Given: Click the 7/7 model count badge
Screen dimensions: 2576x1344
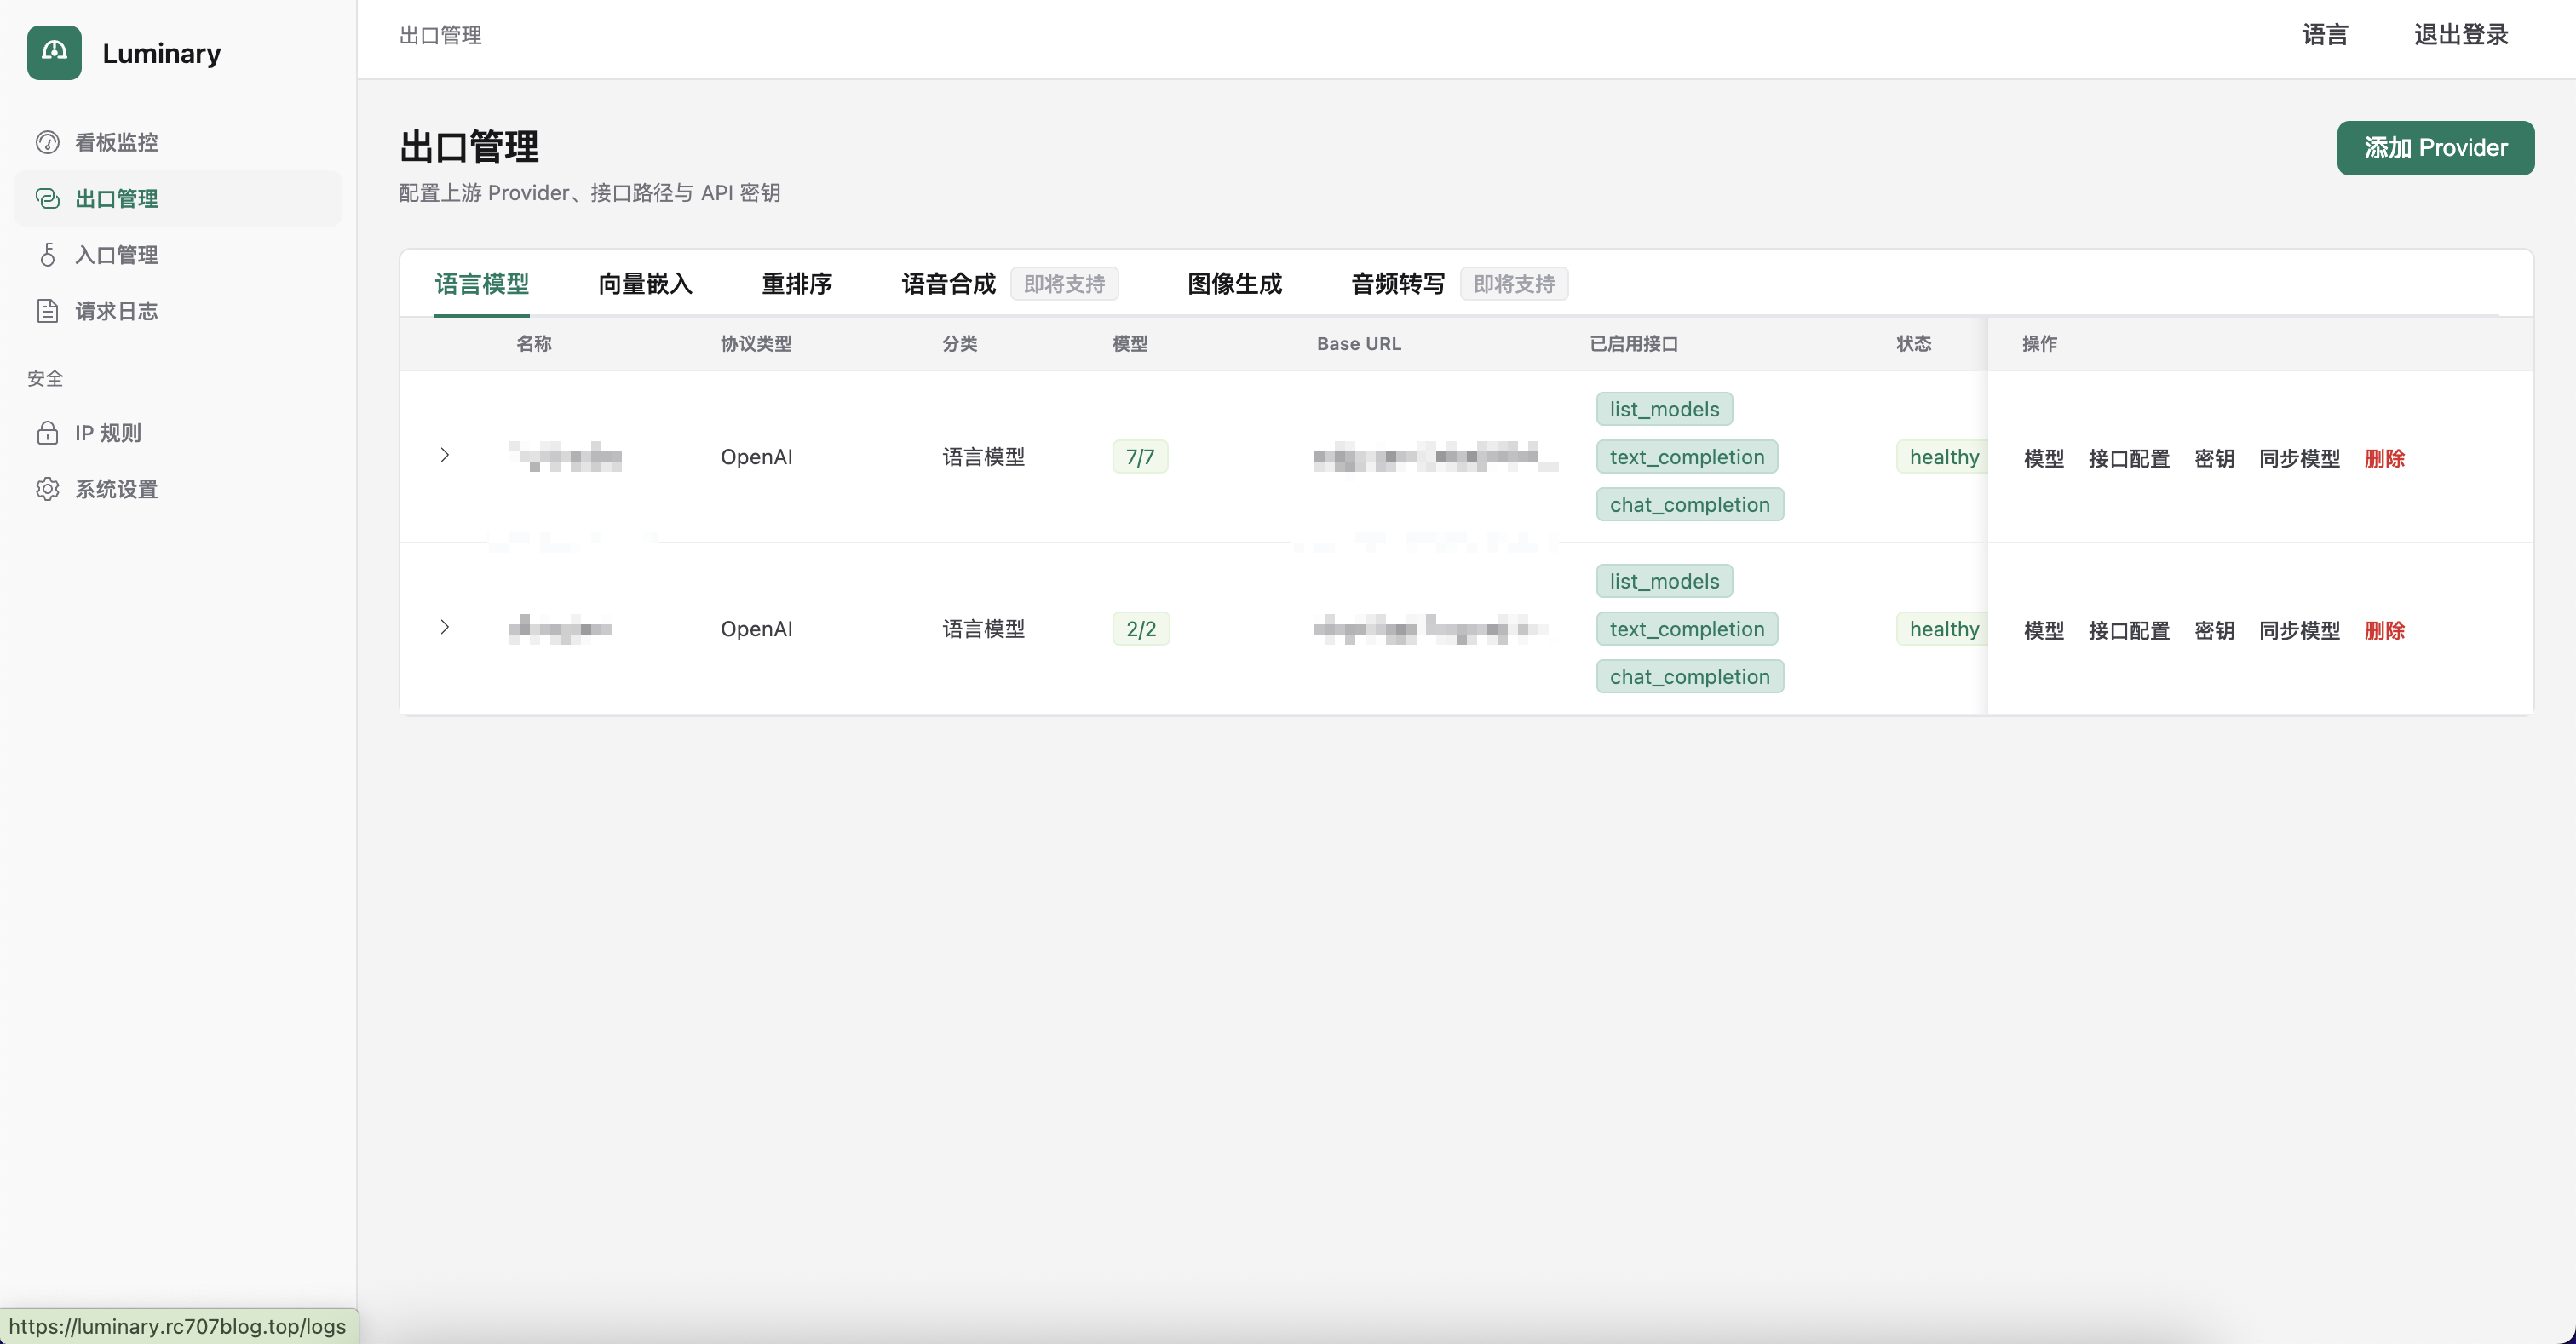Looking at the screenshot, I should [1140, 457].
